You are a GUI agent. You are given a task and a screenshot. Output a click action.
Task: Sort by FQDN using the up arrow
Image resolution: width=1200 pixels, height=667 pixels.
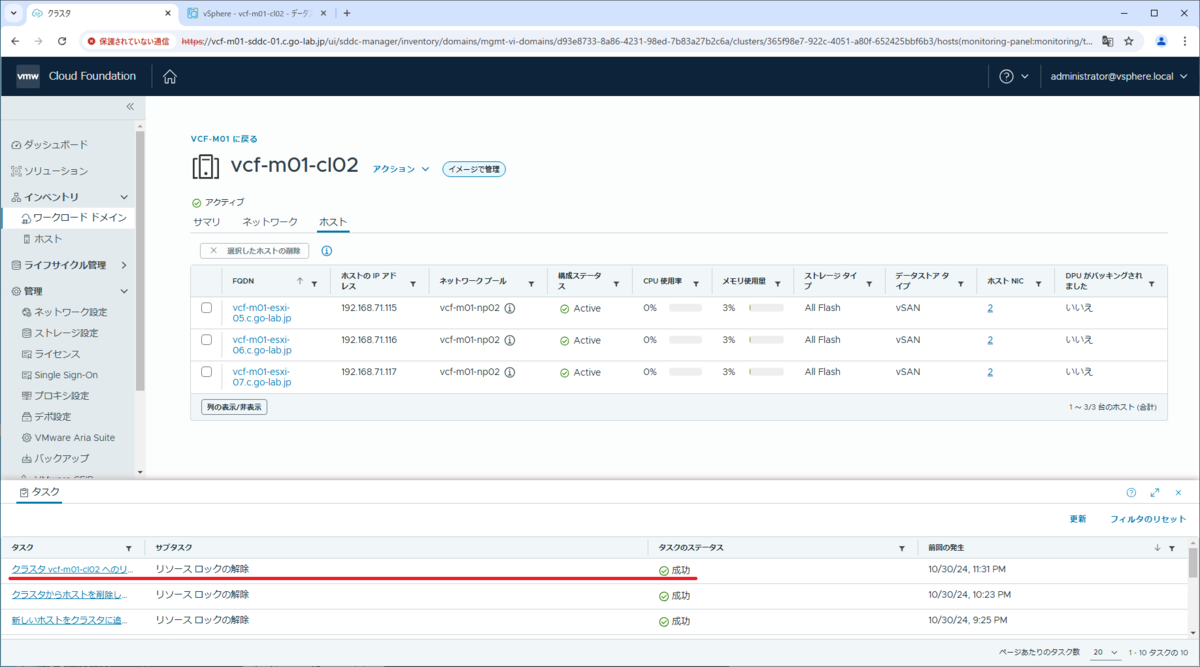tap(299, 282)
